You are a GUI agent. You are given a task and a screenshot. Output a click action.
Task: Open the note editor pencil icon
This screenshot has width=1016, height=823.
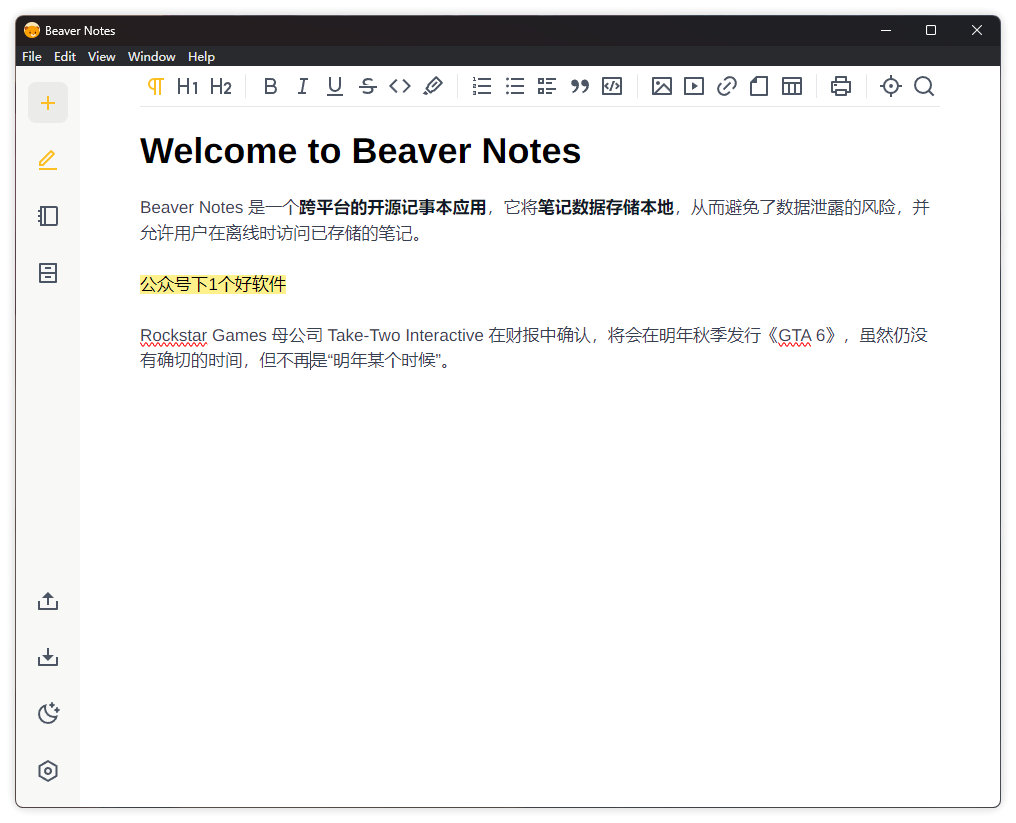pos(48,160)
